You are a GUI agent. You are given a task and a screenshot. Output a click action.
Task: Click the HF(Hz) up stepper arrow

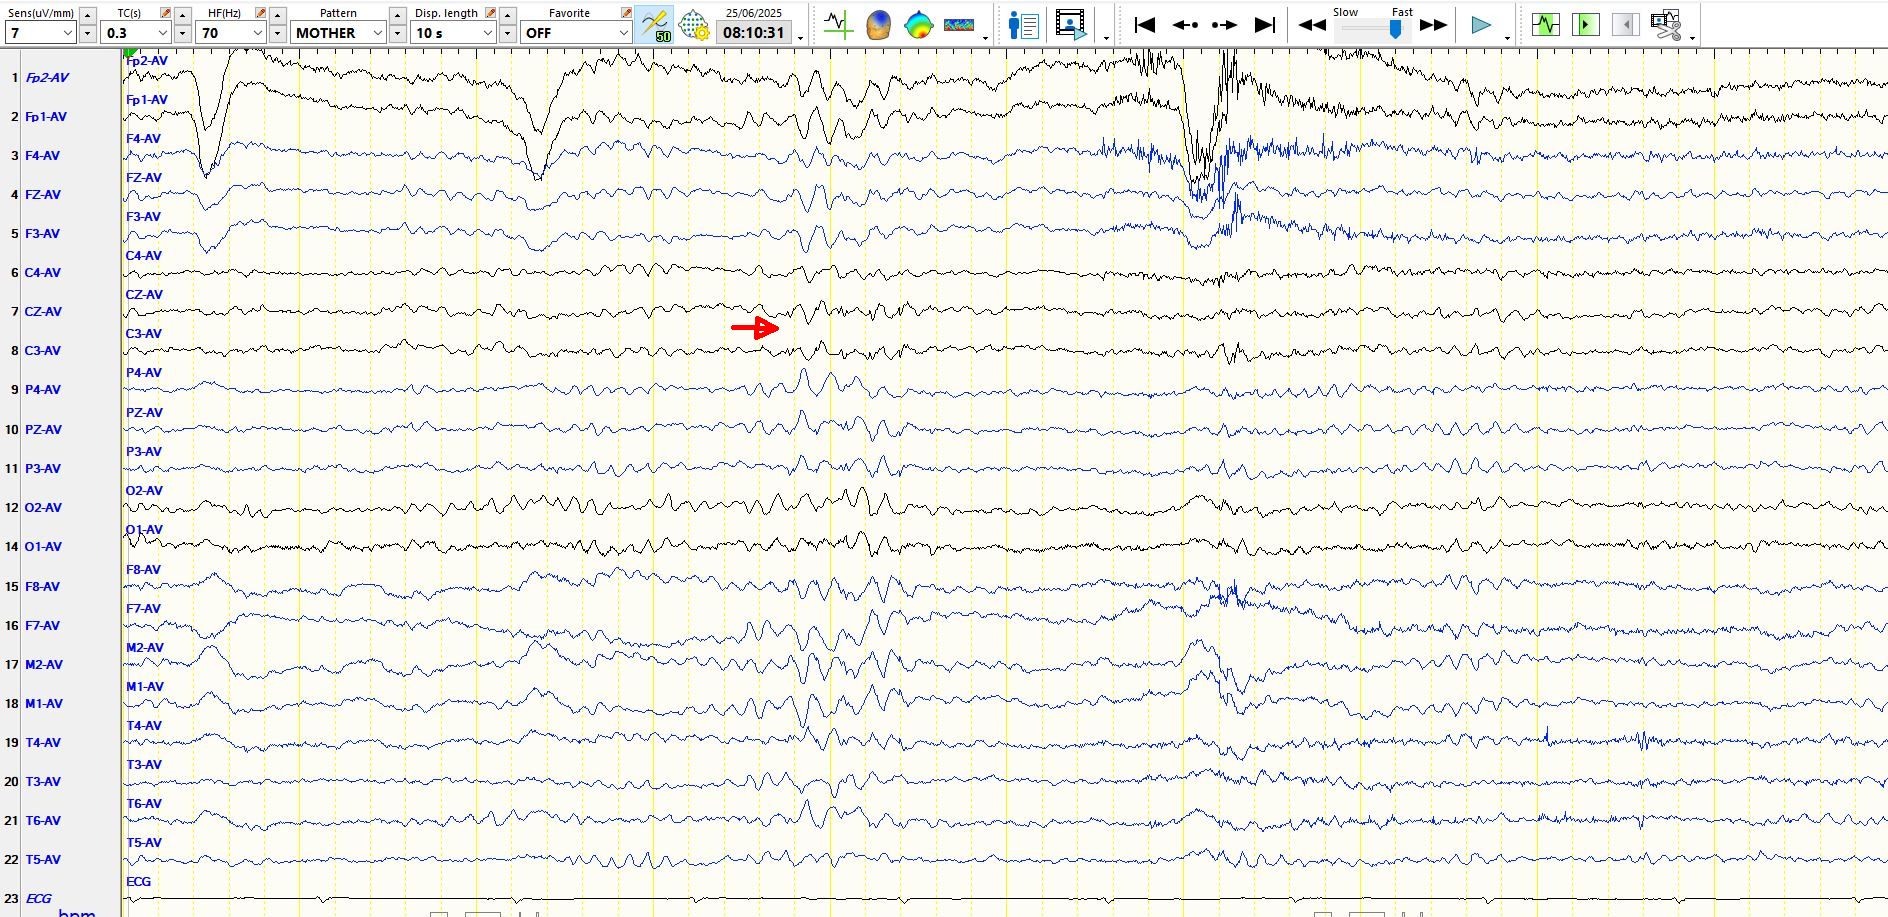278,15
